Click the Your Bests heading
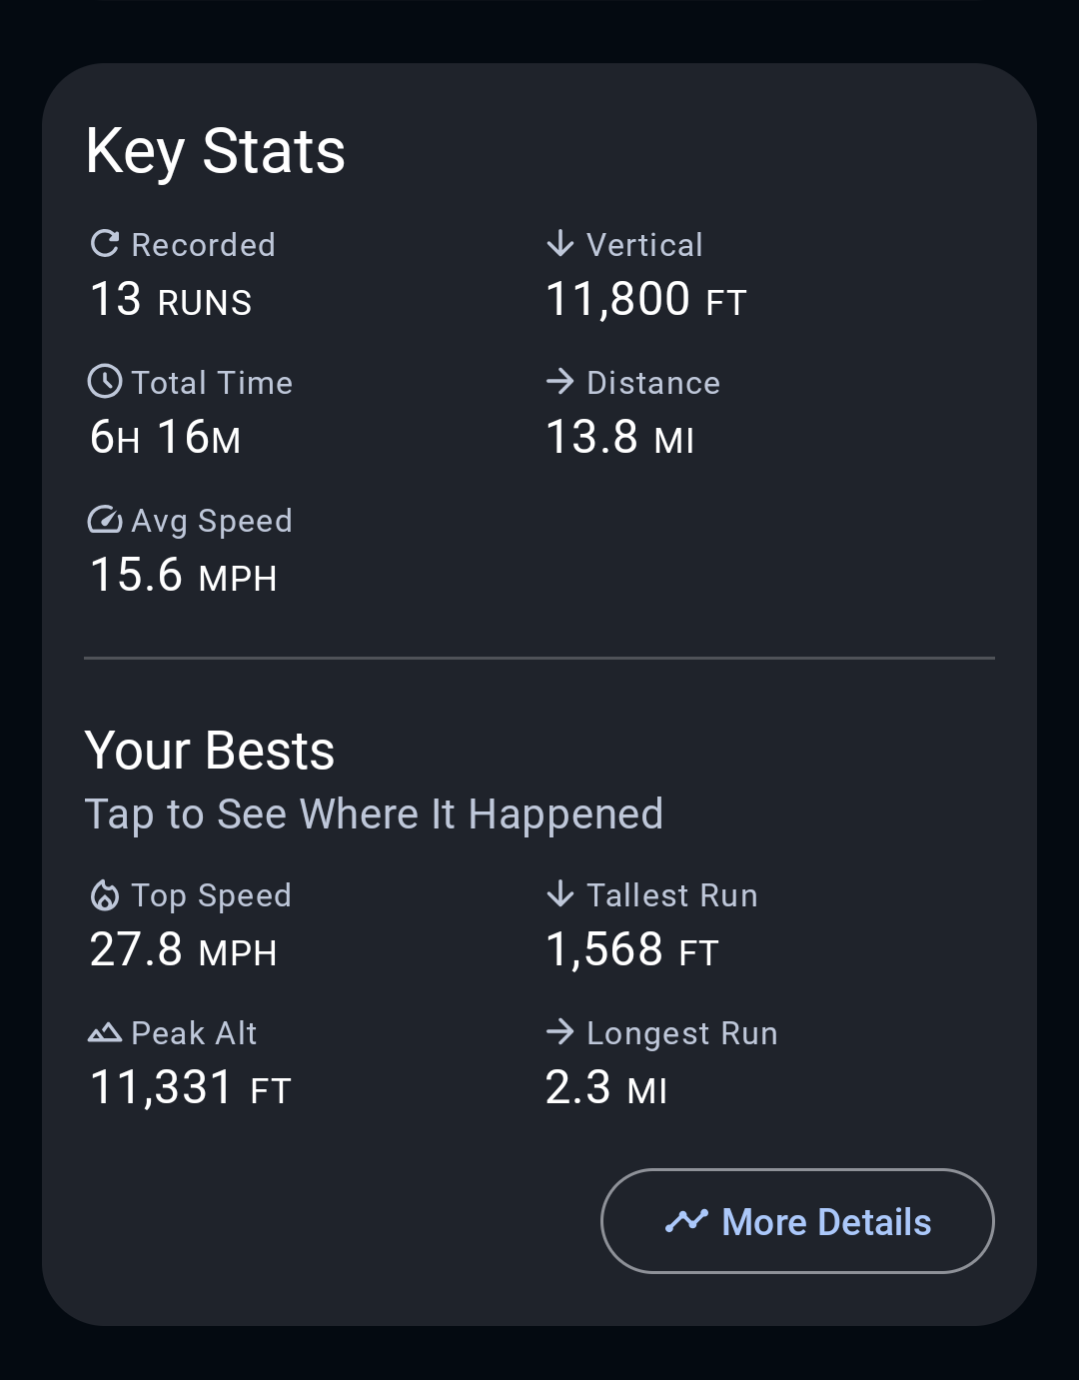 (x=210, y=751)
